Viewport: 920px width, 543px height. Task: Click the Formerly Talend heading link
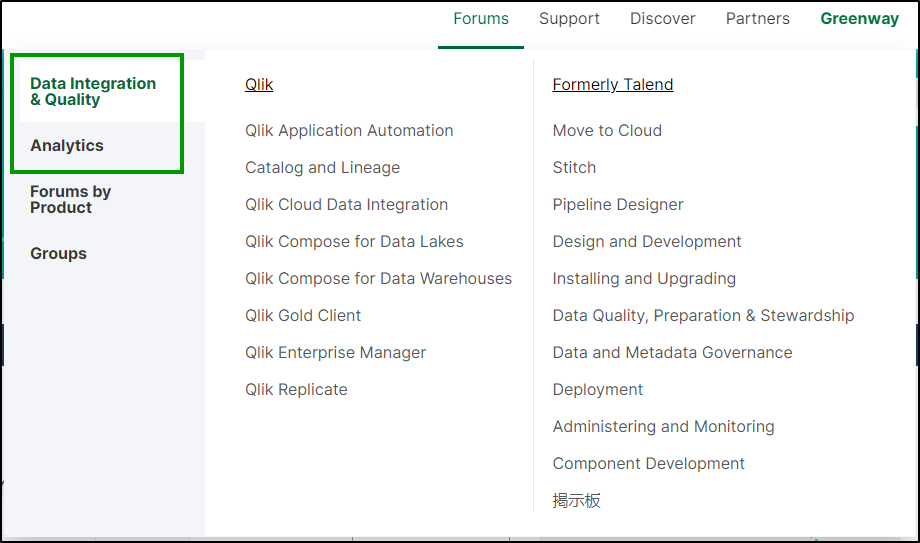613,85
